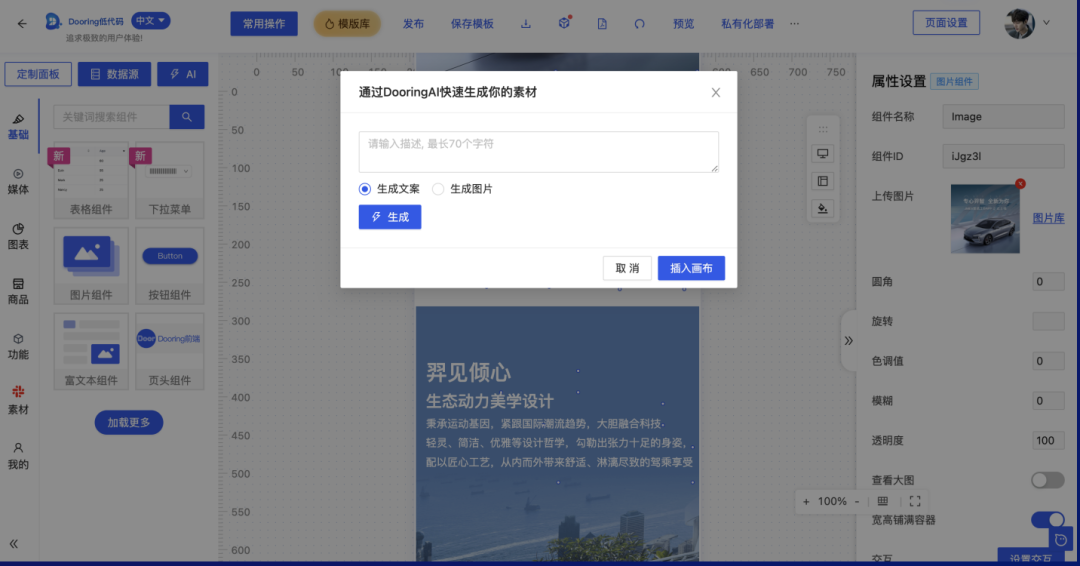The image size is (1080, 566).
Task: Edit the 圆角 corner radius value
Action: point(1048,282)
